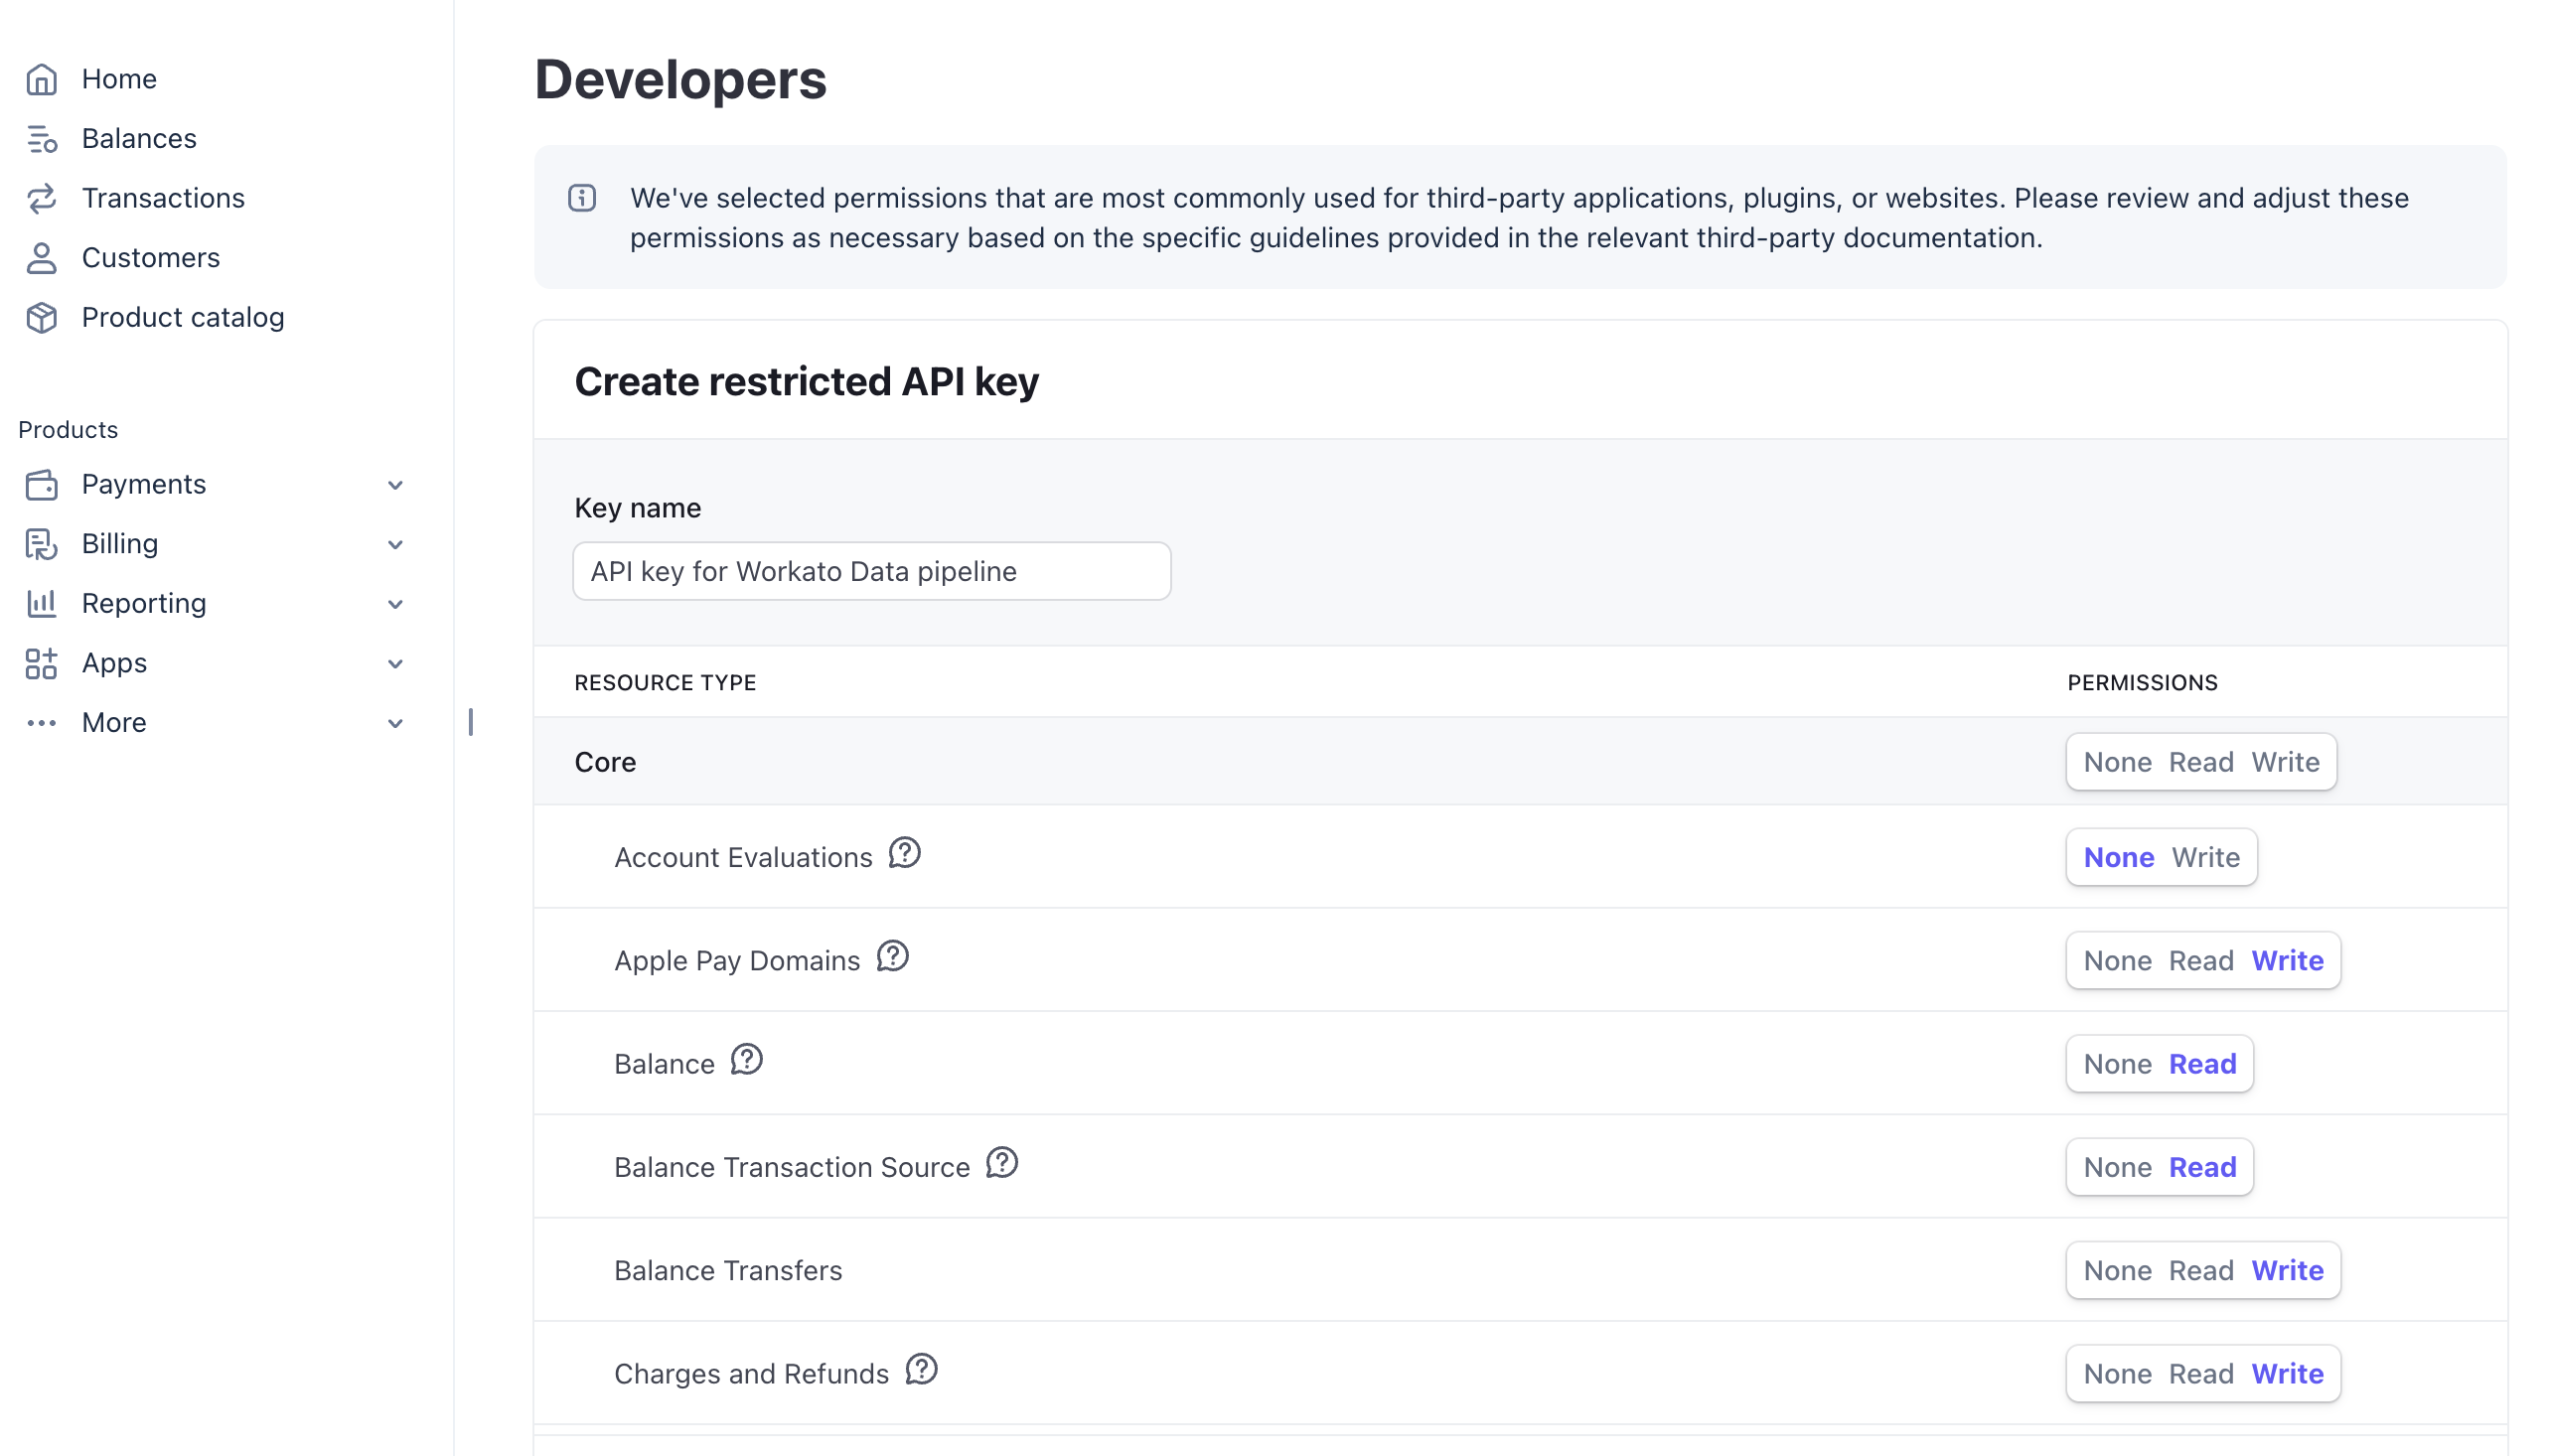The width and height of the screenshot is (2549, 1456).
Task: Click the info icon in permissions notice
Action: click(x=582, y=198)
